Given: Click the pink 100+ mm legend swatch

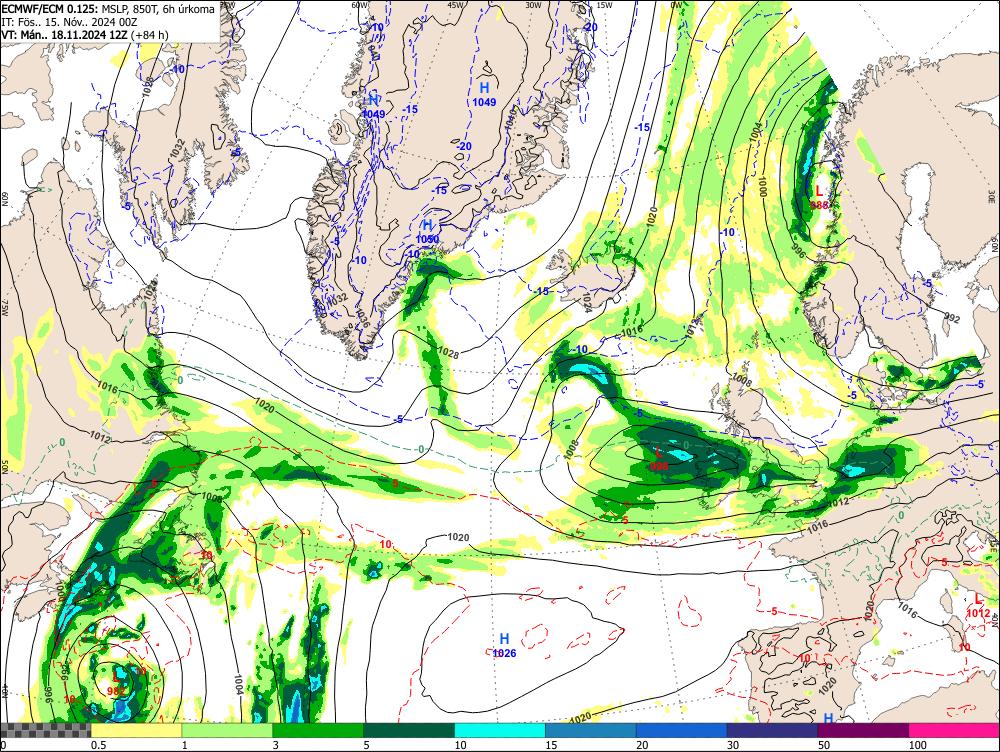Looking at the screenshot, I should [x=954, y=730].
